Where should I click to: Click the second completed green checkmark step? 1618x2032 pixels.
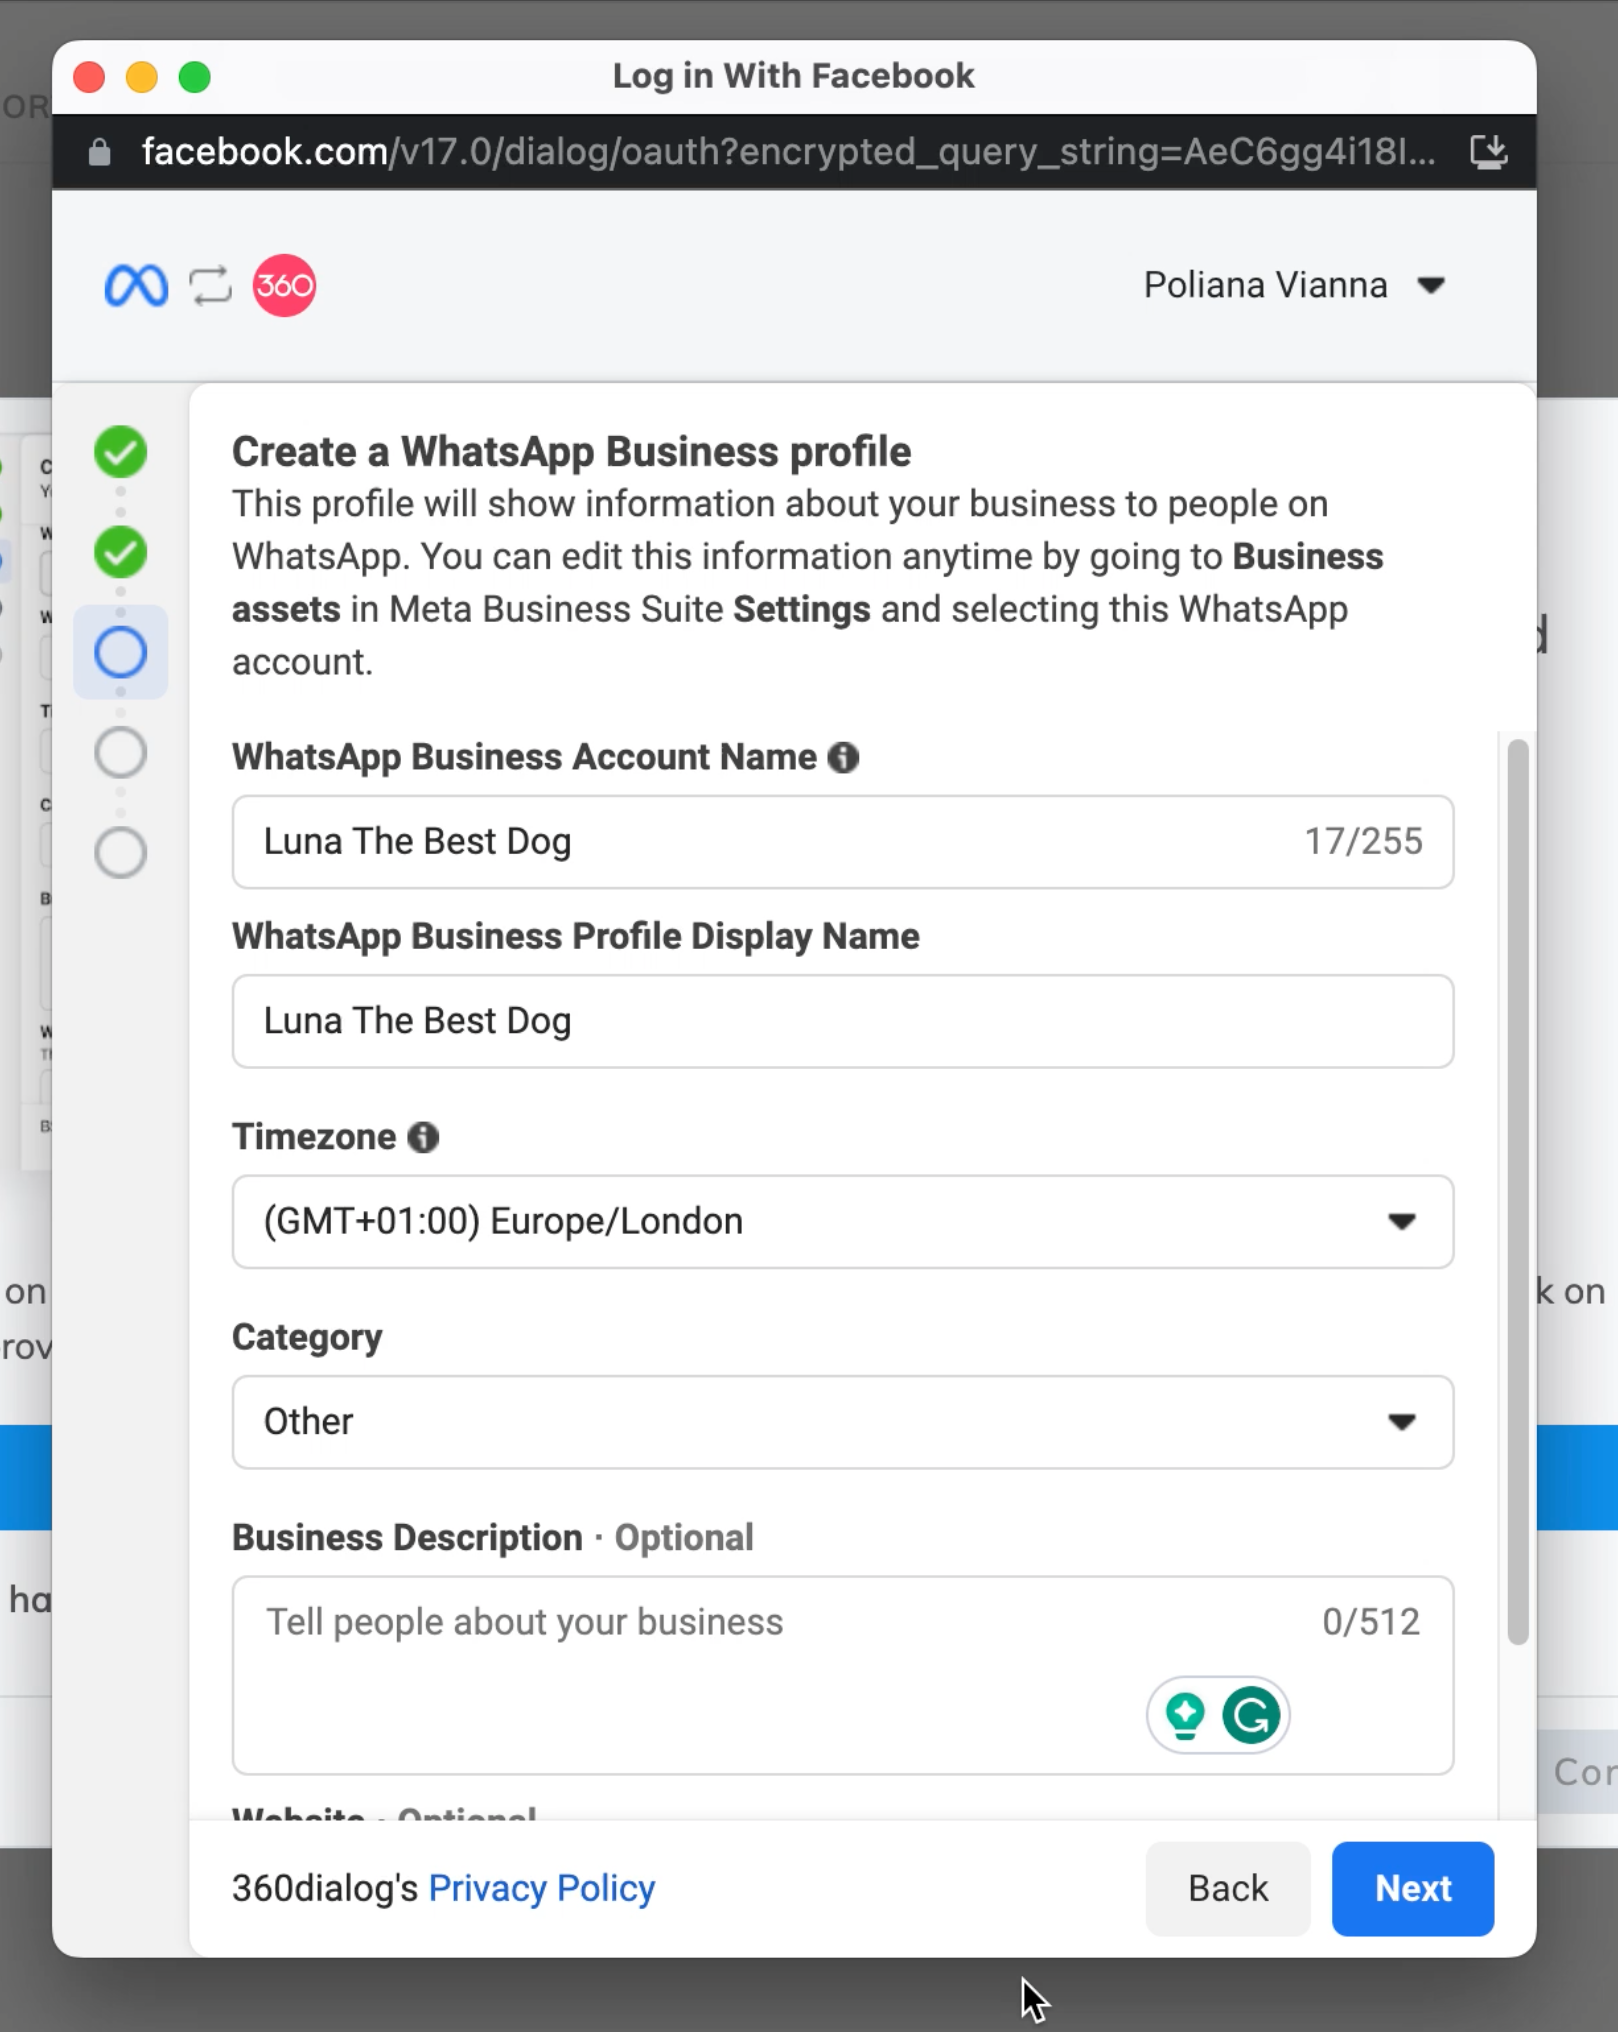pyautogui.click(x=120, y=552)
